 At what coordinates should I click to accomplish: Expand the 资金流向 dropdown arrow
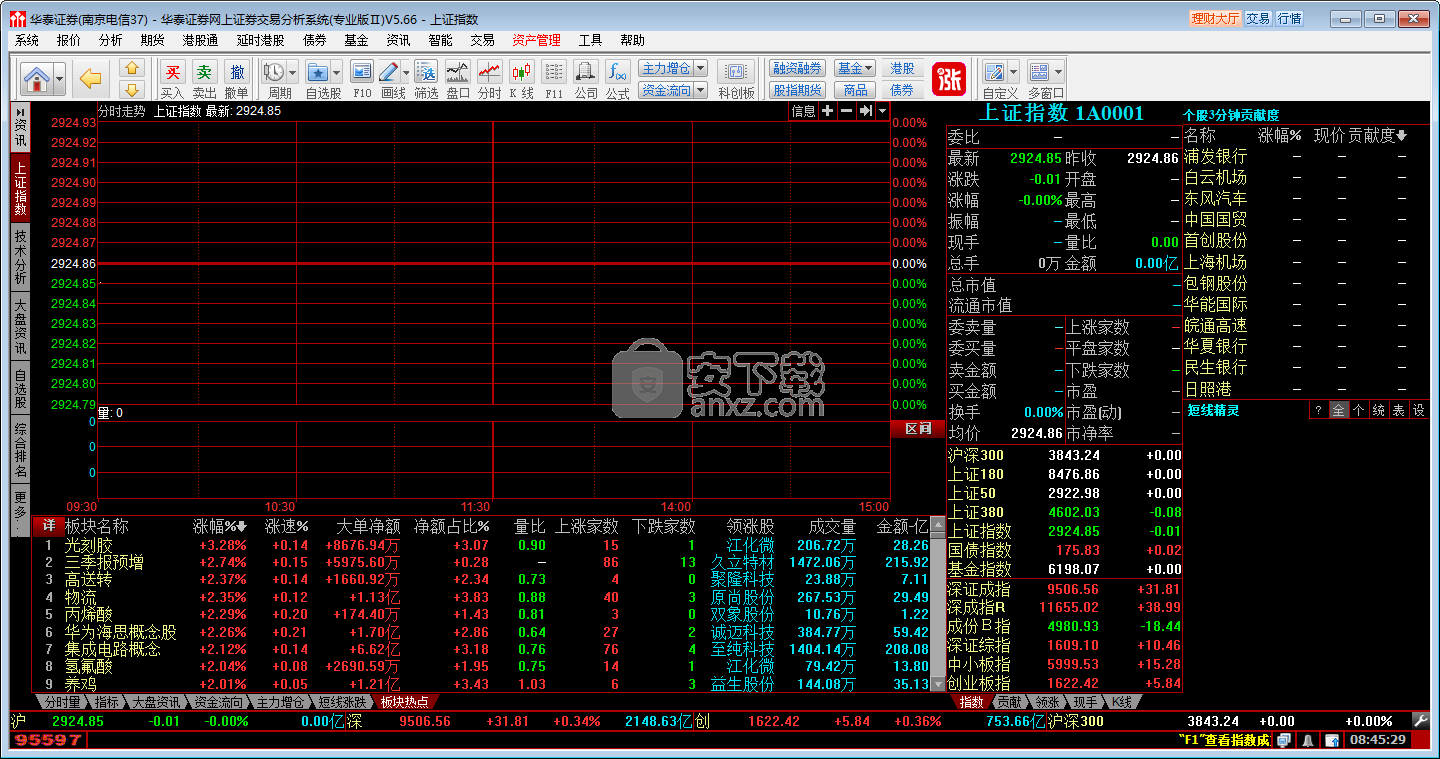click(x=700, y=90)
